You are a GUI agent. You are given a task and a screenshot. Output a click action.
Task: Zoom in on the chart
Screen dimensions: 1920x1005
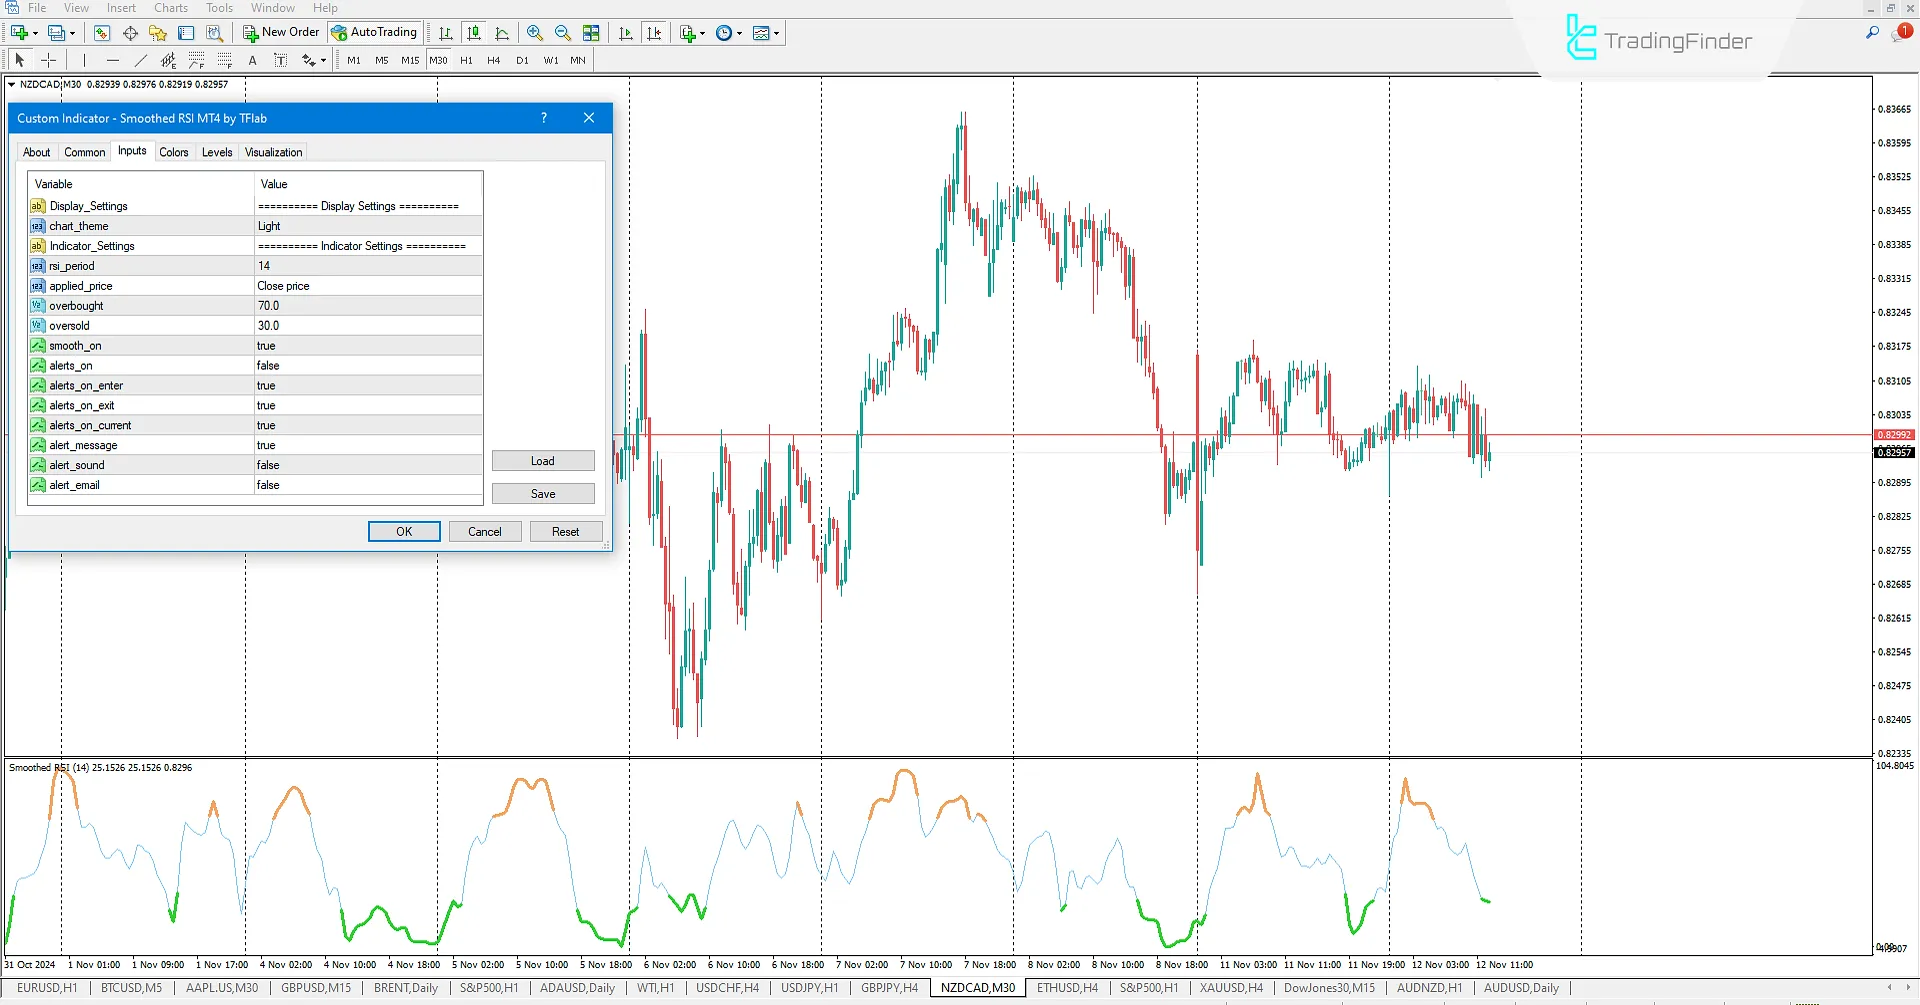click(x=535, y=32)
